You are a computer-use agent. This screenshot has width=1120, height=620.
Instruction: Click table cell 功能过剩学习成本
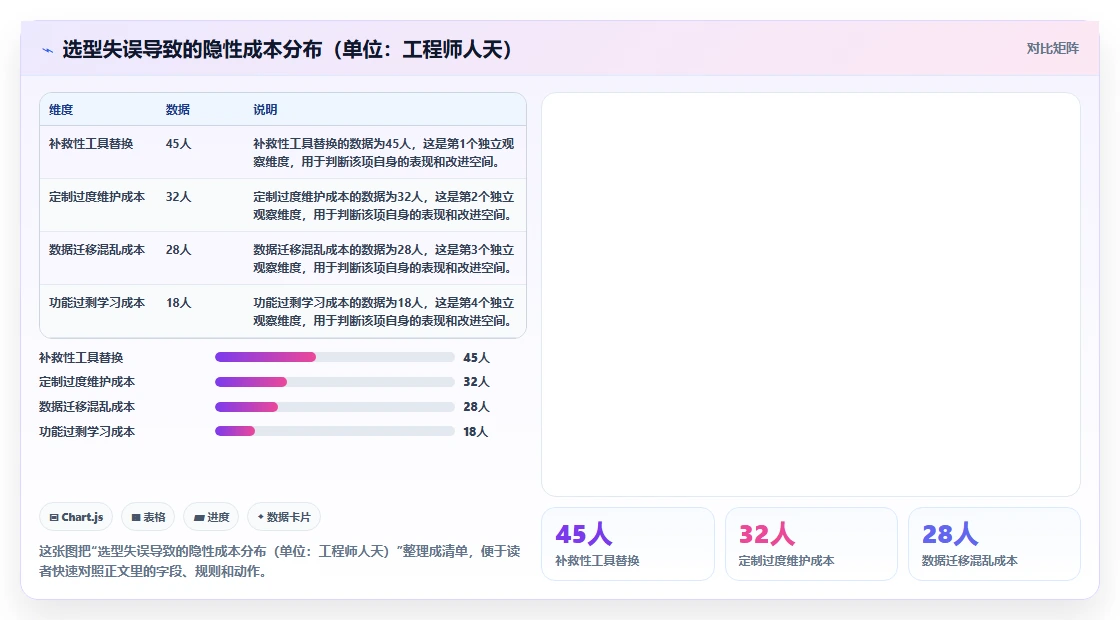tap(96, 303)
